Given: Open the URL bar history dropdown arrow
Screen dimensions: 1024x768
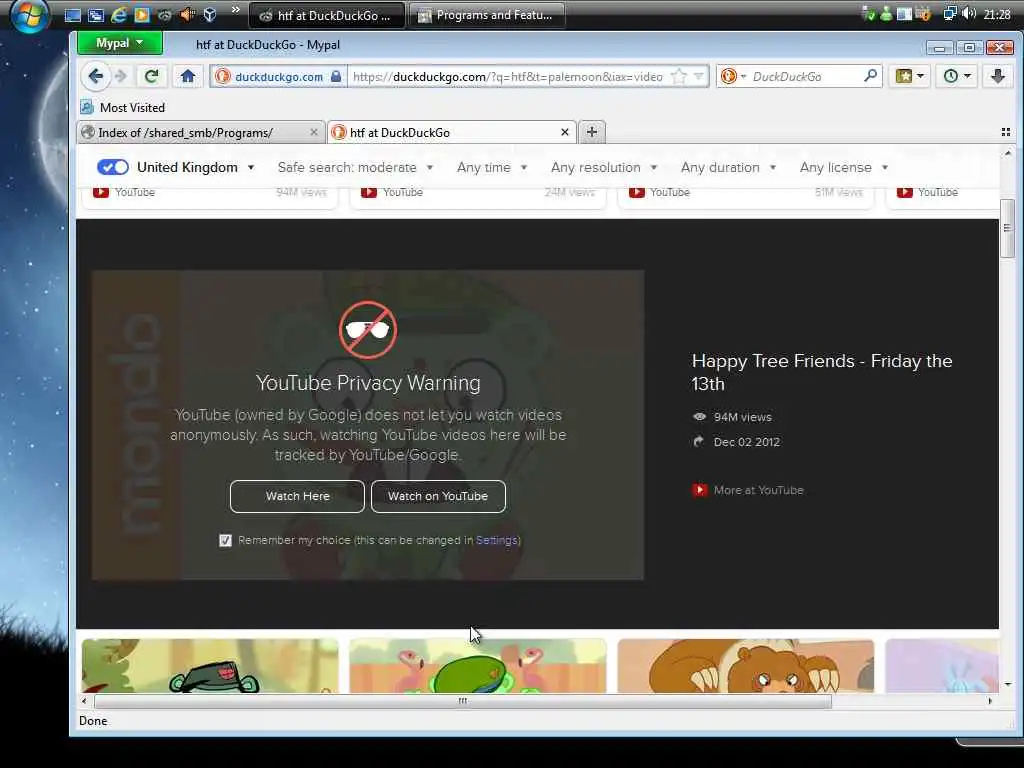Looking at the screenshot, I should [699, 76].
